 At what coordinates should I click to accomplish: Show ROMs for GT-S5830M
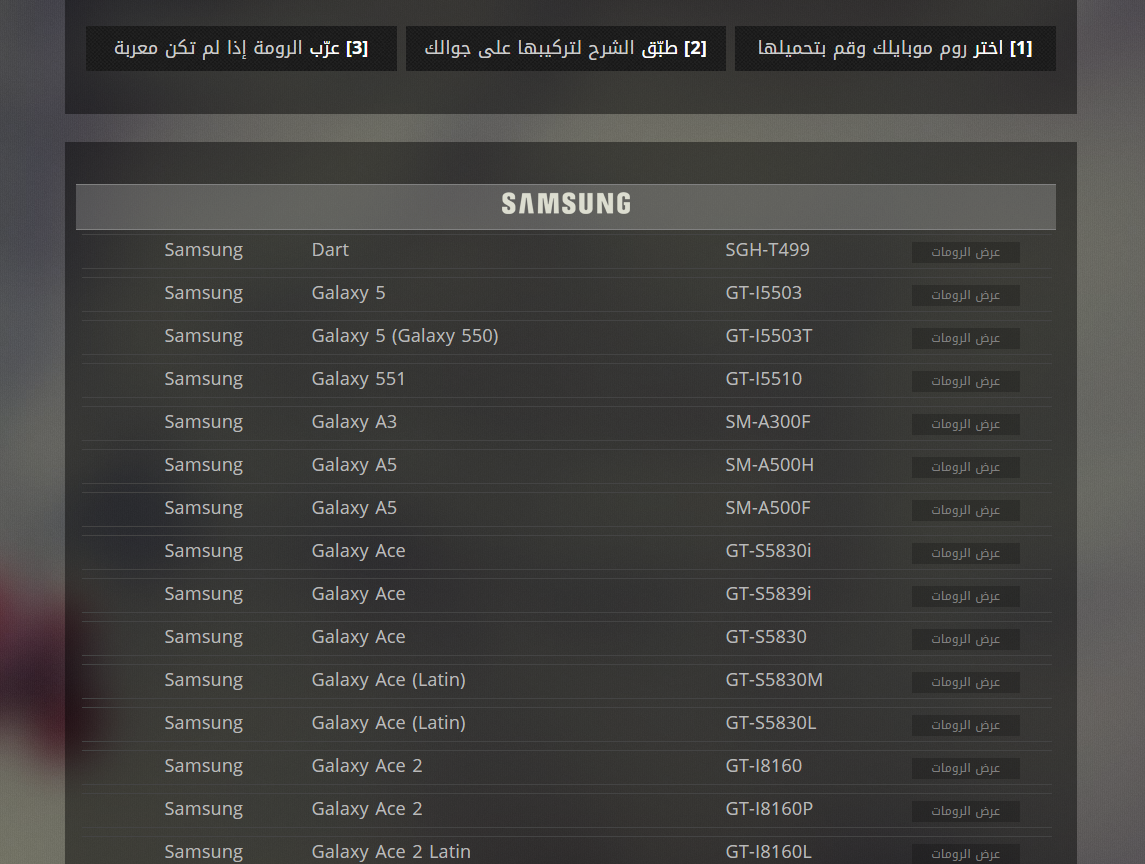(965, 683)
